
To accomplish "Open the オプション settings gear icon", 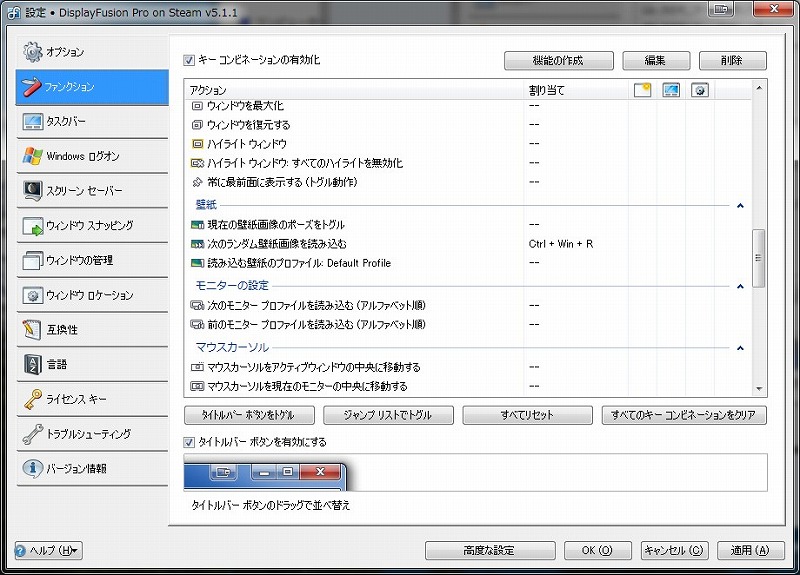I will tap(33, 52).
